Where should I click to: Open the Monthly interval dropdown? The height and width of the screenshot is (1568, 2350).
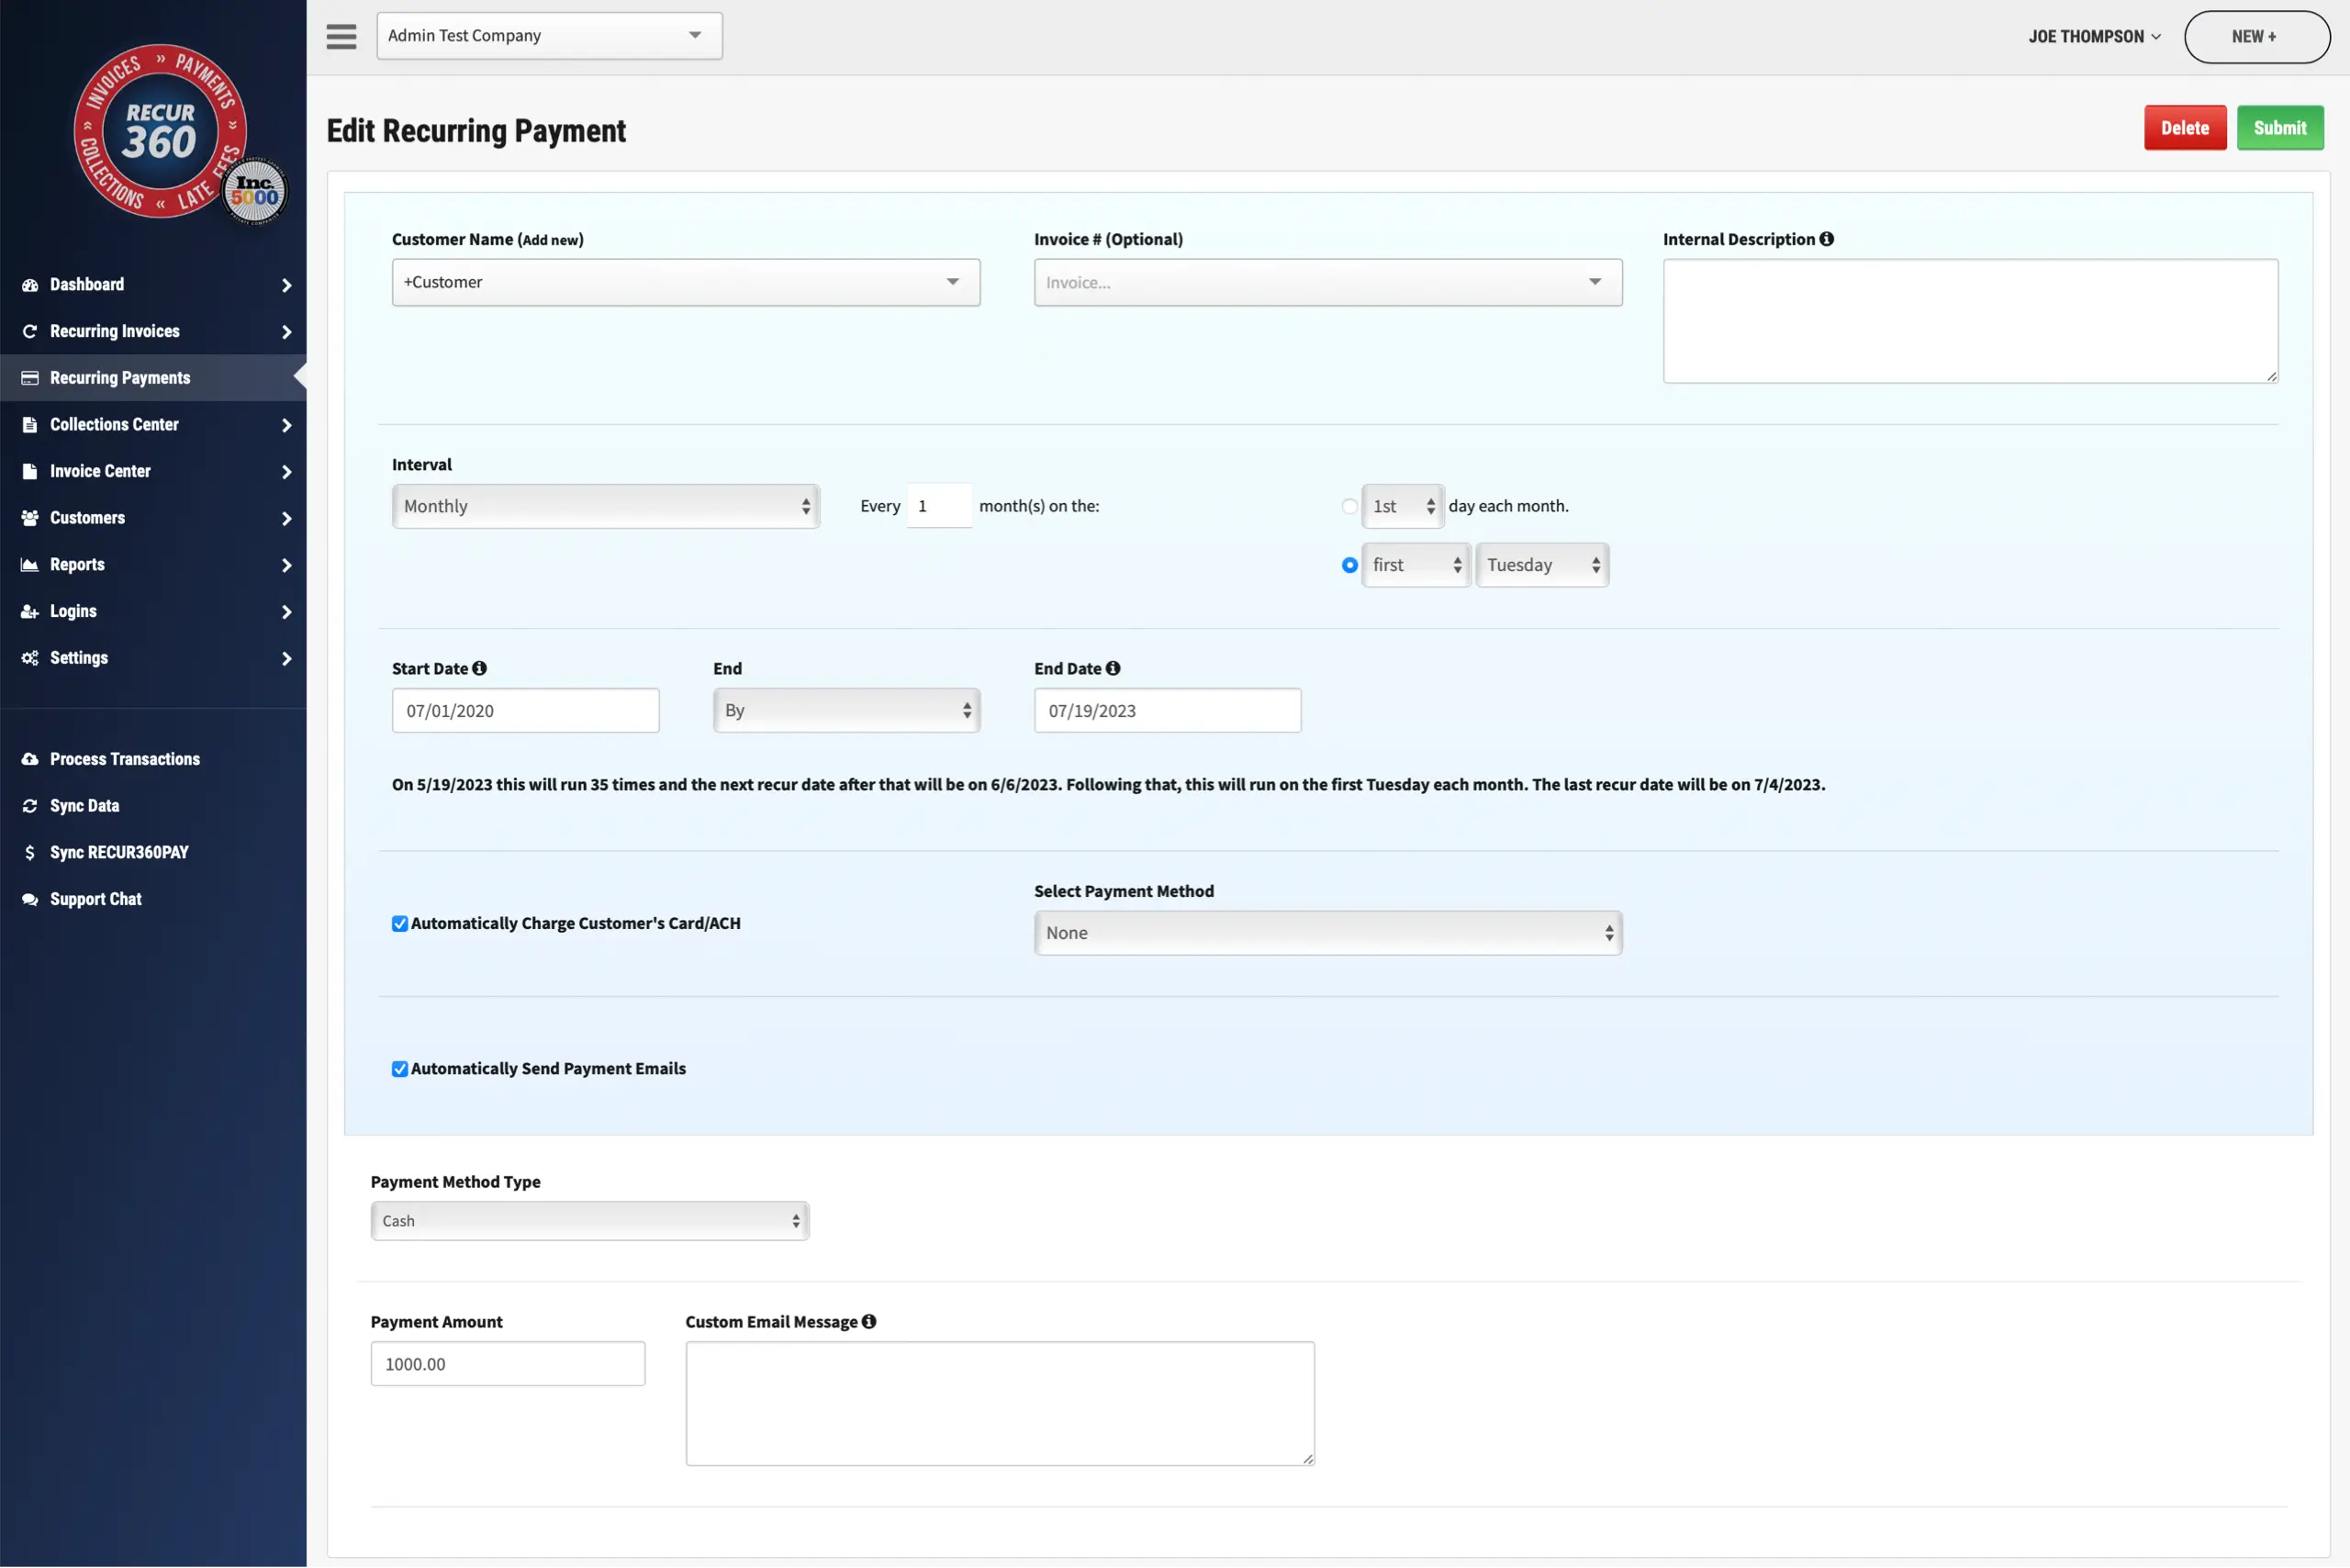point(606,506)
